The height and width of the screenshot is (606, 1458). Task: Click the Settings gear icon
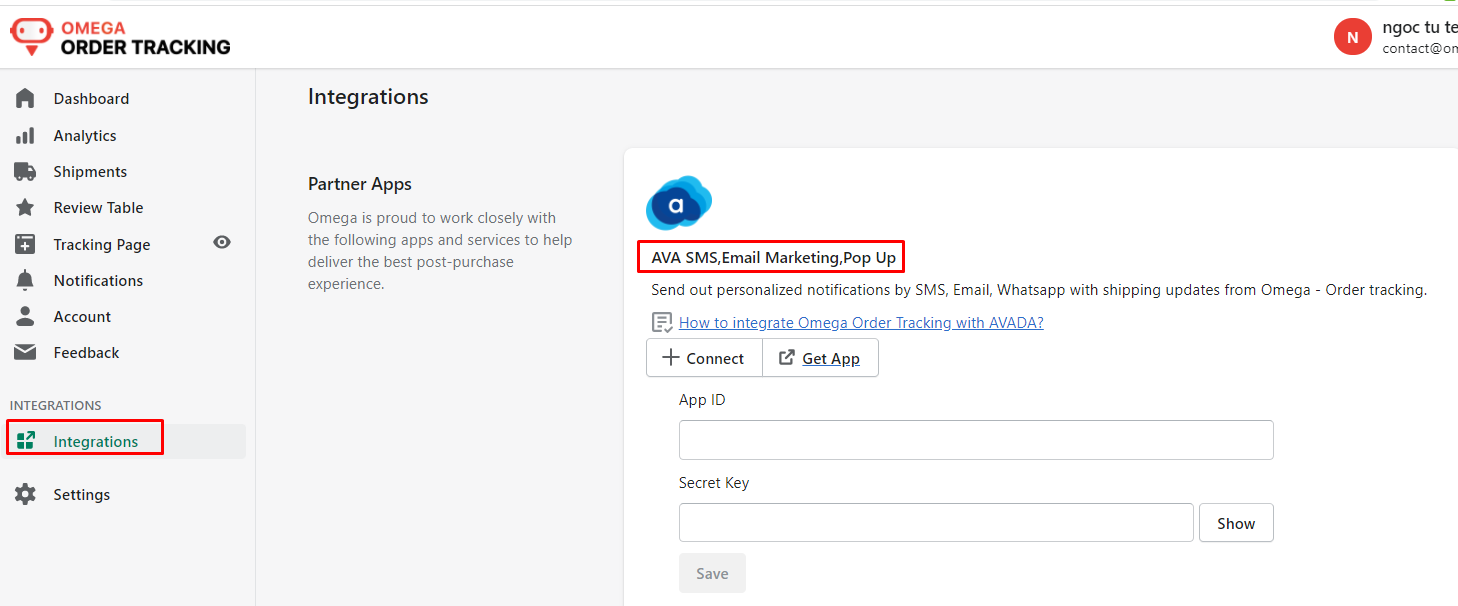click(25, 494)
